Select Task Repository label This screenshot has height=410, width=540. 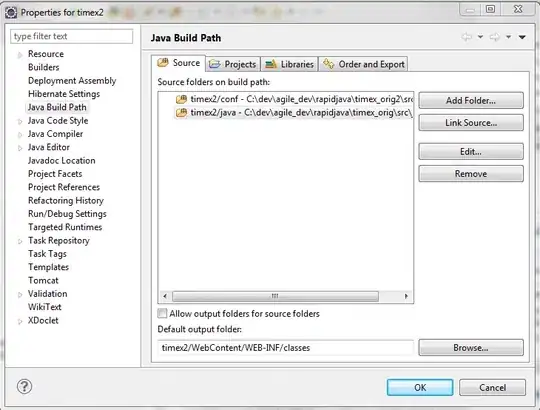pyautogui.click(x=59, y=241)
